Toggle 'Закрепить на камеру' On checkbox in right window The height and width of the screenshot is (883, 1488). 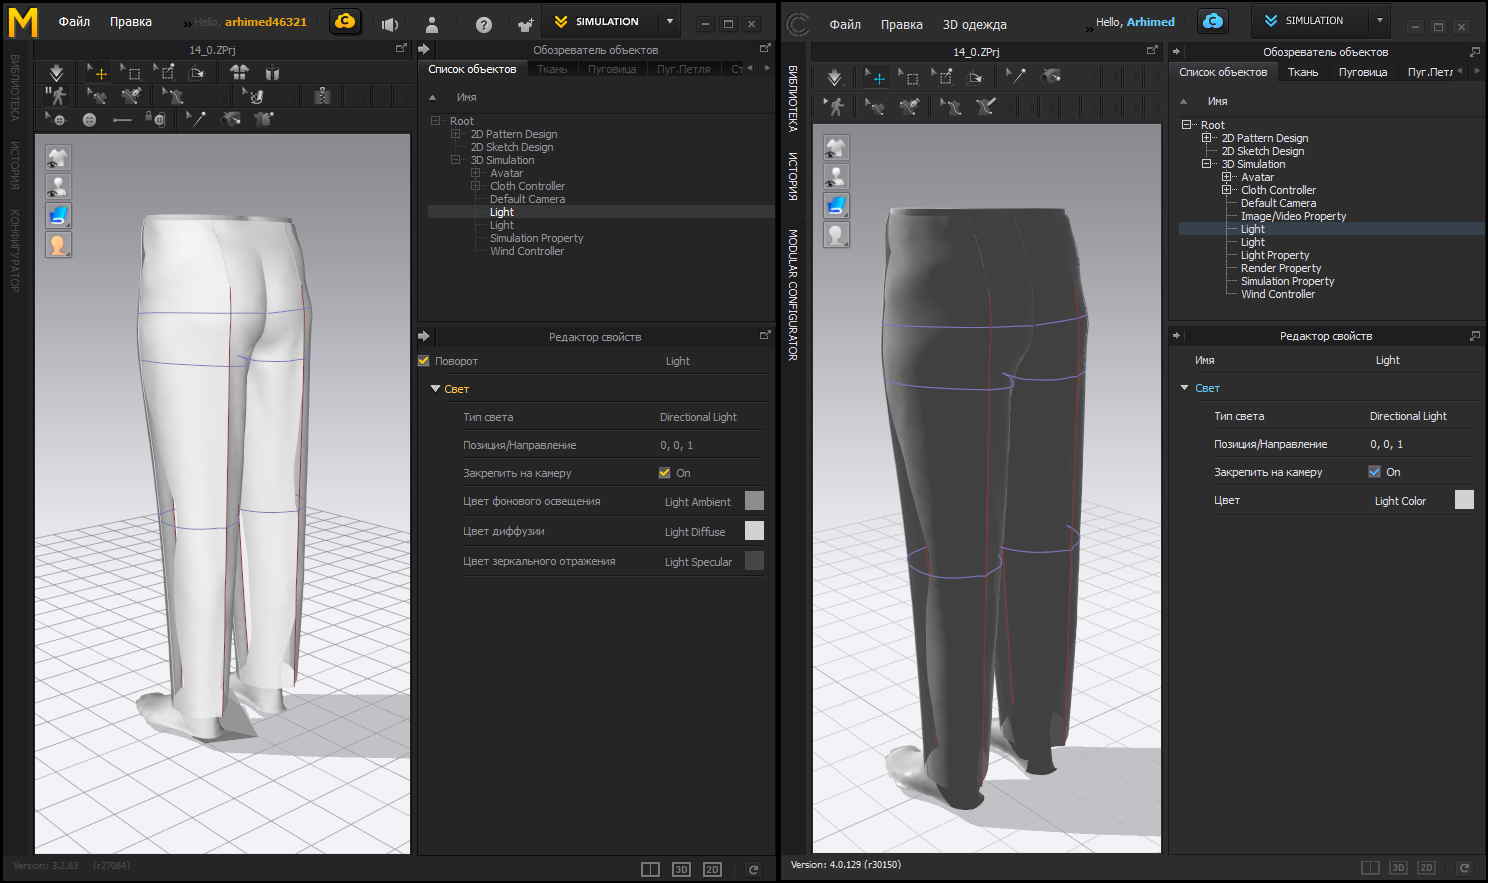click(x=1374, y=472)
